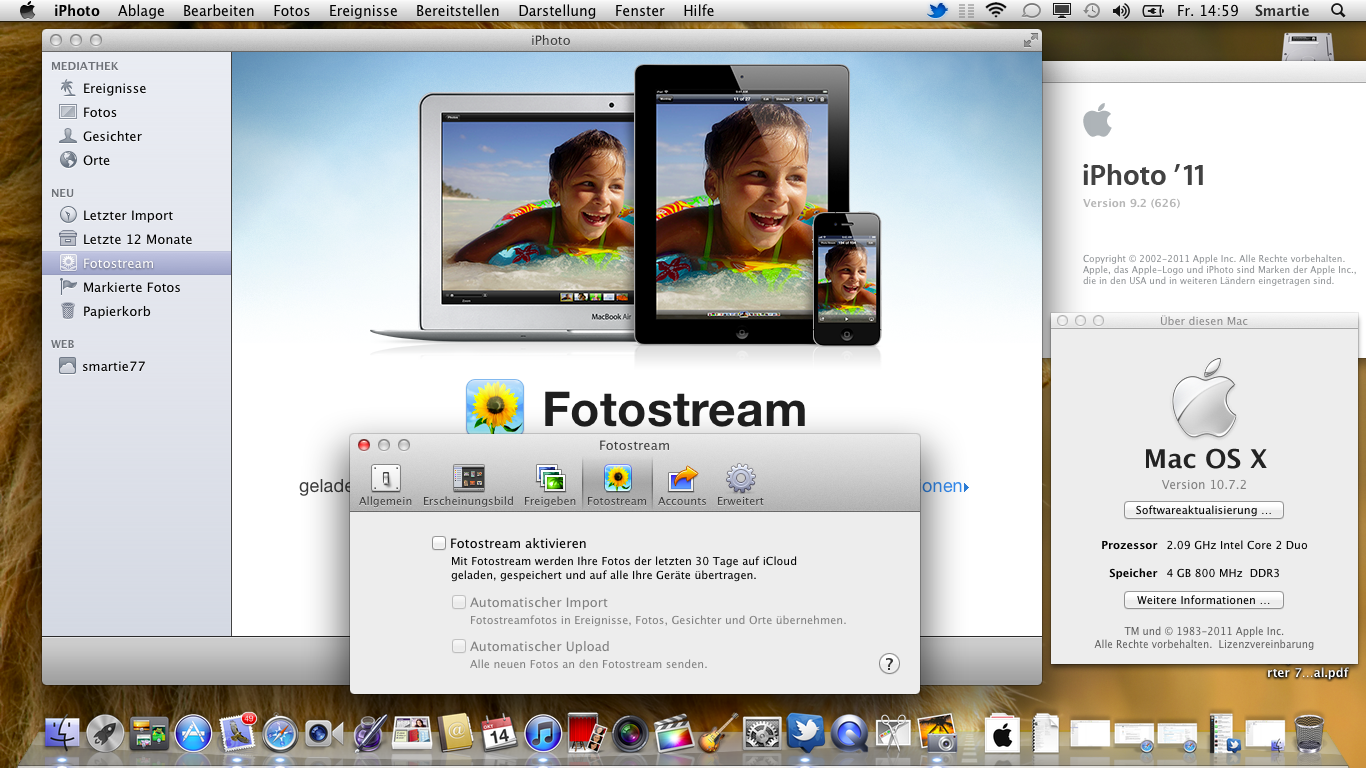Image resolution: width=1366 pixels, height=768 pixels.
Task: Open the Time Machine menu bar icon
Action: point(1091,11)
